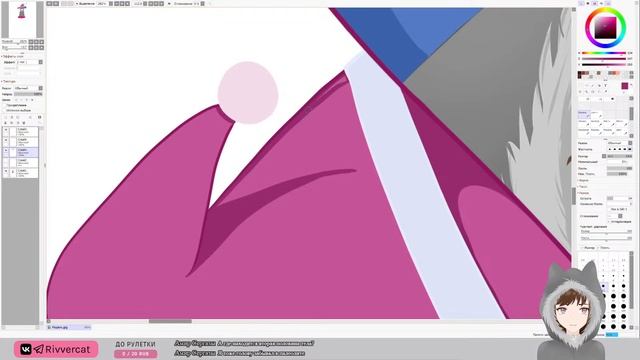Open the rotation angle dropdown arrow
The height and width of the screenshot is (360, 640).
tap(145, 3)
